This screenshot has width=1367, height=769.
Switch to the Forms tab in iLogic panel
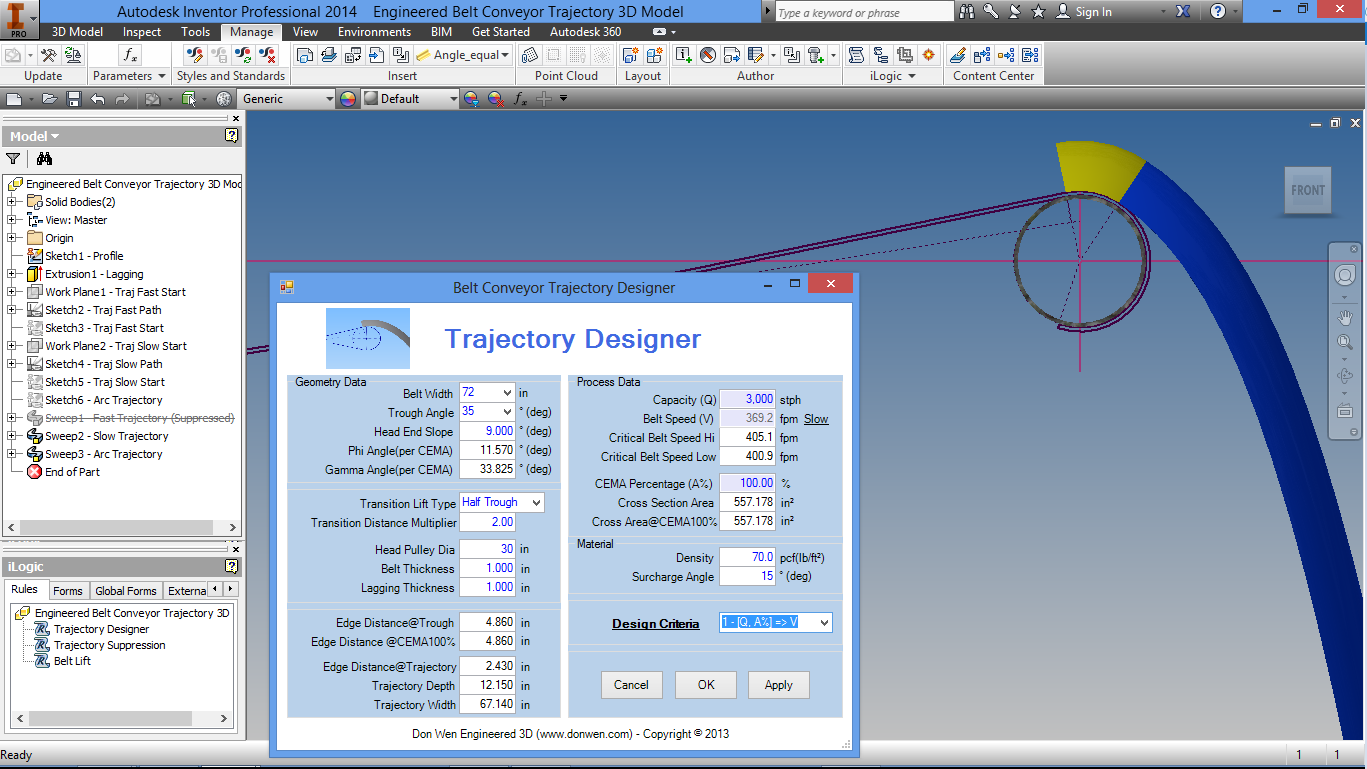coord(68,591)
